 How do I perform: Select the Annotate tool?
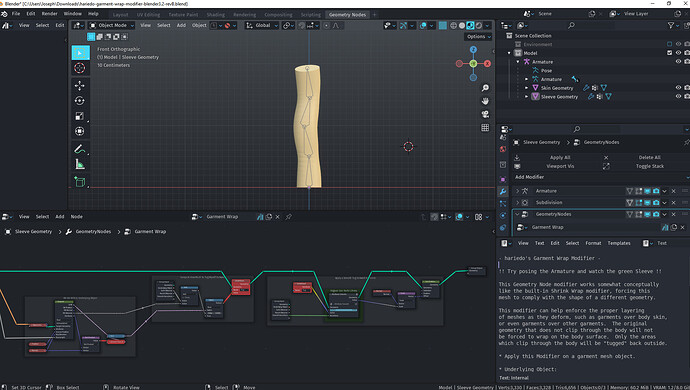[x=80, y=149]
